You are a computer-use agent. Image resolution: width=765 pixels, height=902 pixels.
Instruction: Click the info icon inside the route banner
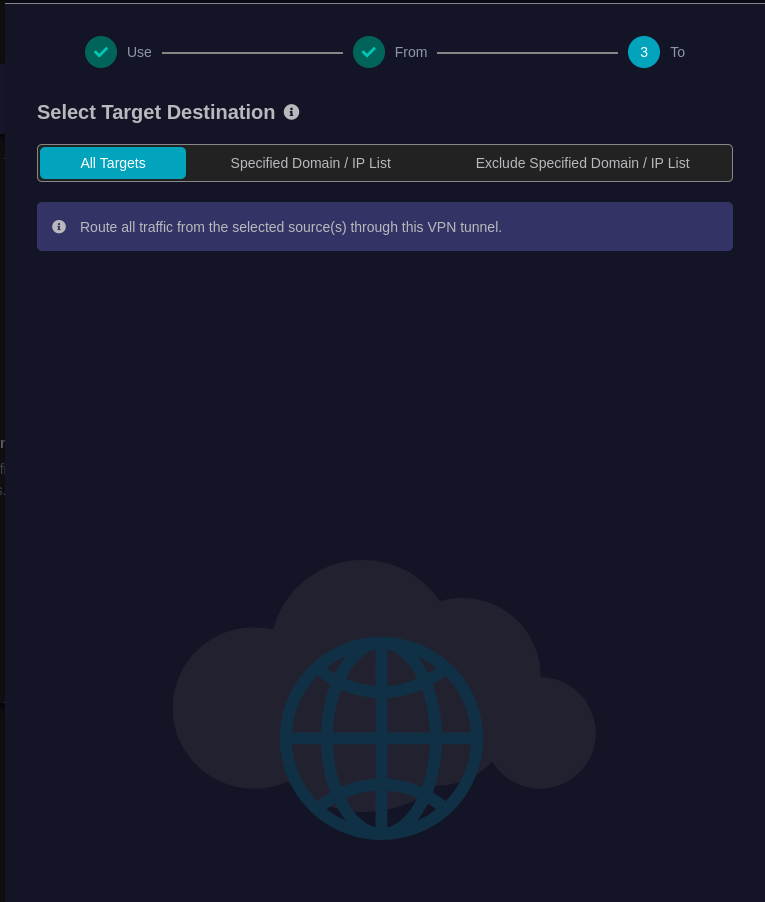pos(59,227)
